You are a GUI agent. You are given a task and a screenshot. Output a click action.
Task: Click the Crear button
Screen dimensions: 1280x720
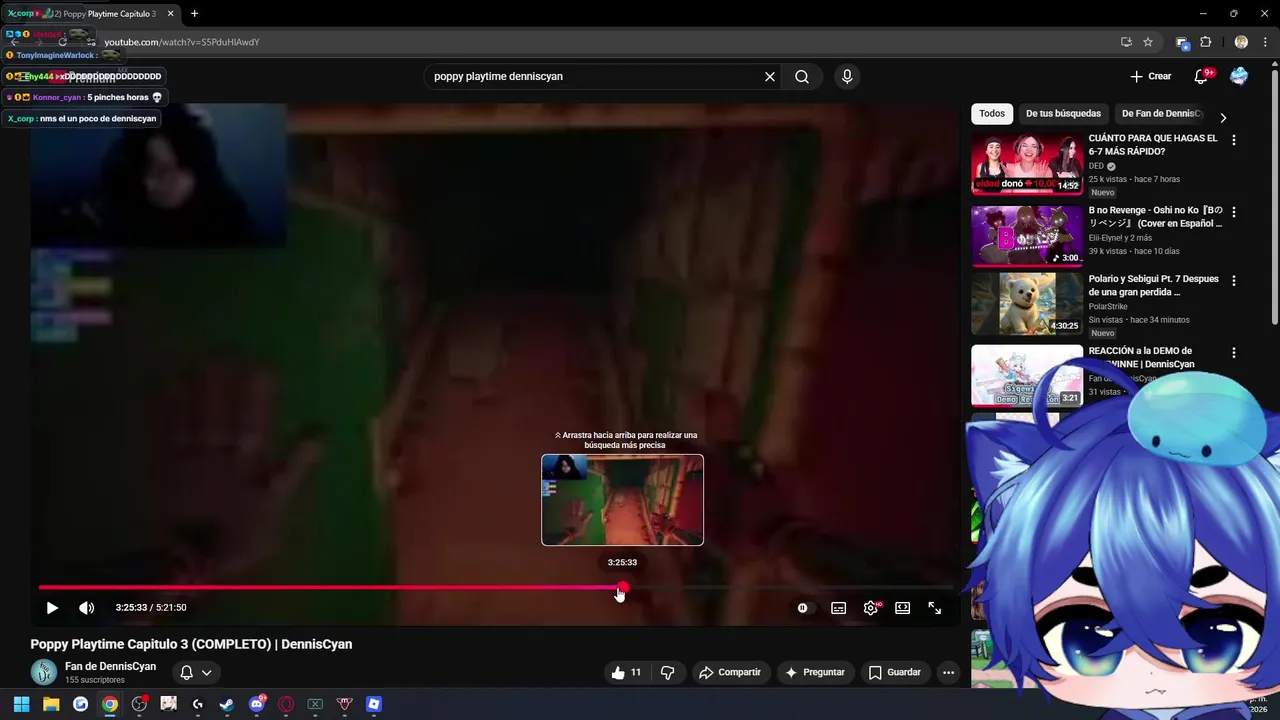click(x=1151, y=76)
